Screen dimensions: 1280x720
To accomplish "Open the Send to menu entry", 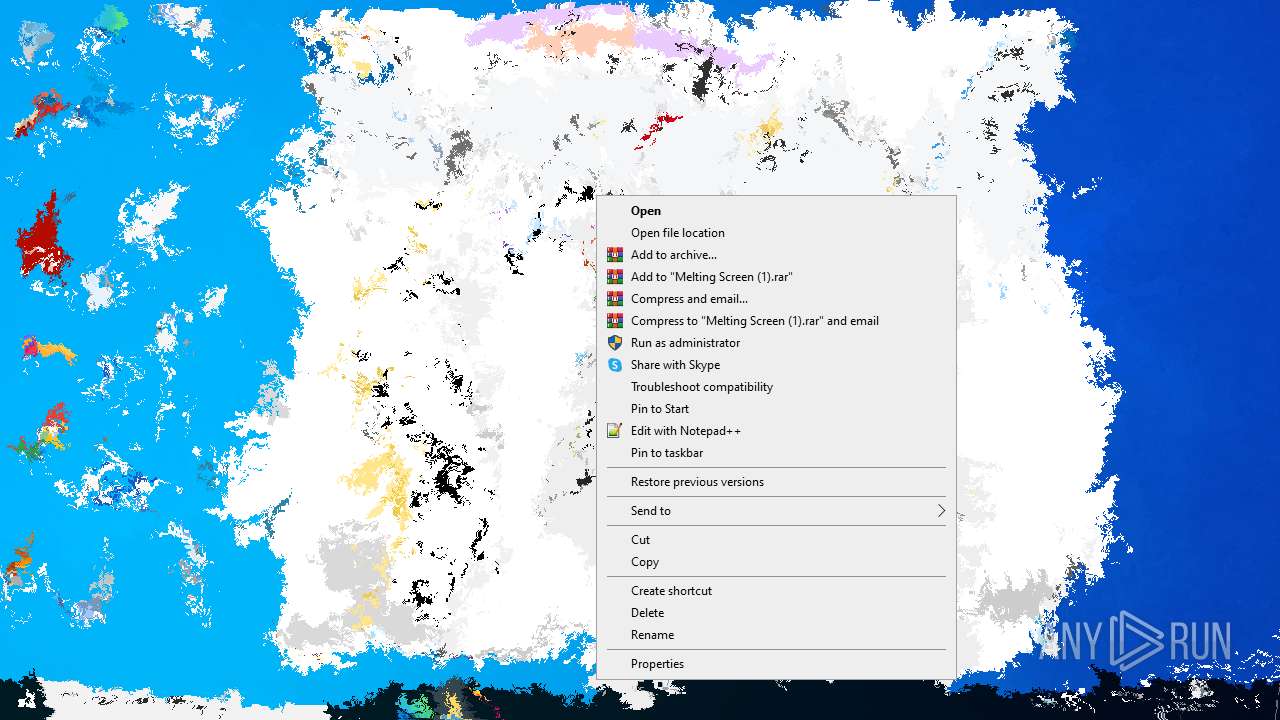I will [x=776, y=511].
